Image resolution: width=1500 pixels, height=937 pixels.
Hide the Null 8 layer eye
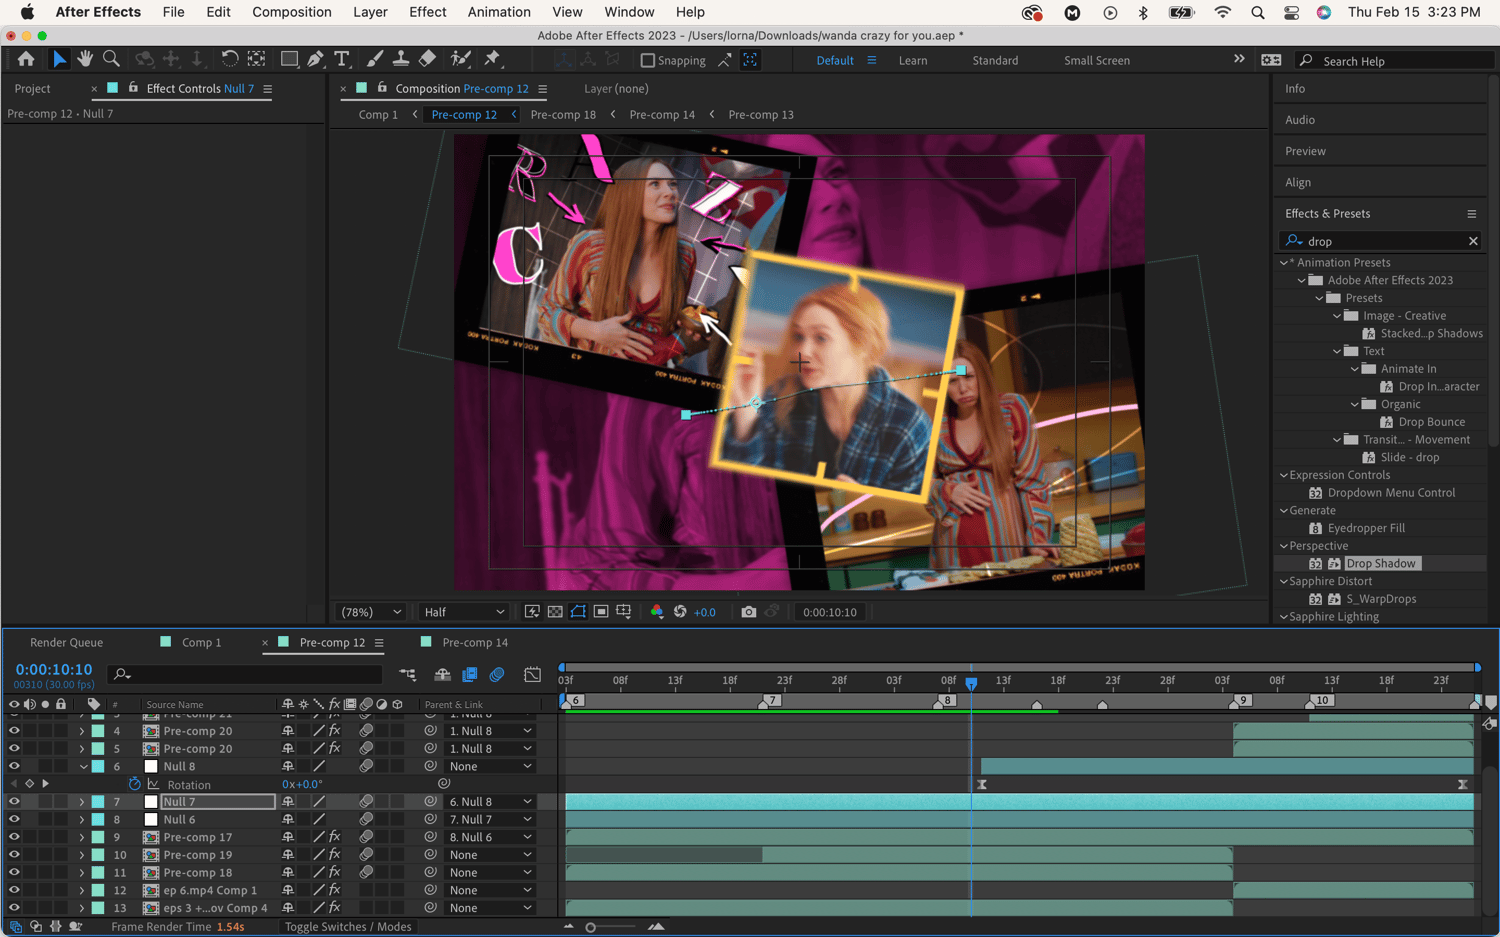point(14,766)
